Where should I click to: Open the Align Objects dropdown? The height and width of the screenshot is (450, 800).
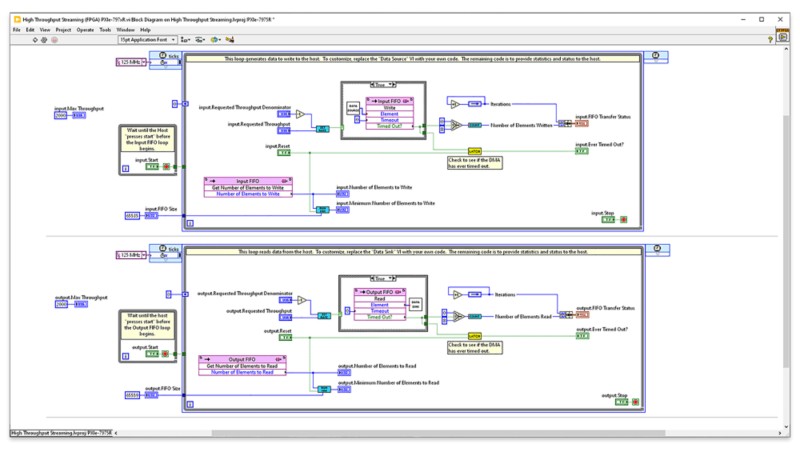coord(185,39)
